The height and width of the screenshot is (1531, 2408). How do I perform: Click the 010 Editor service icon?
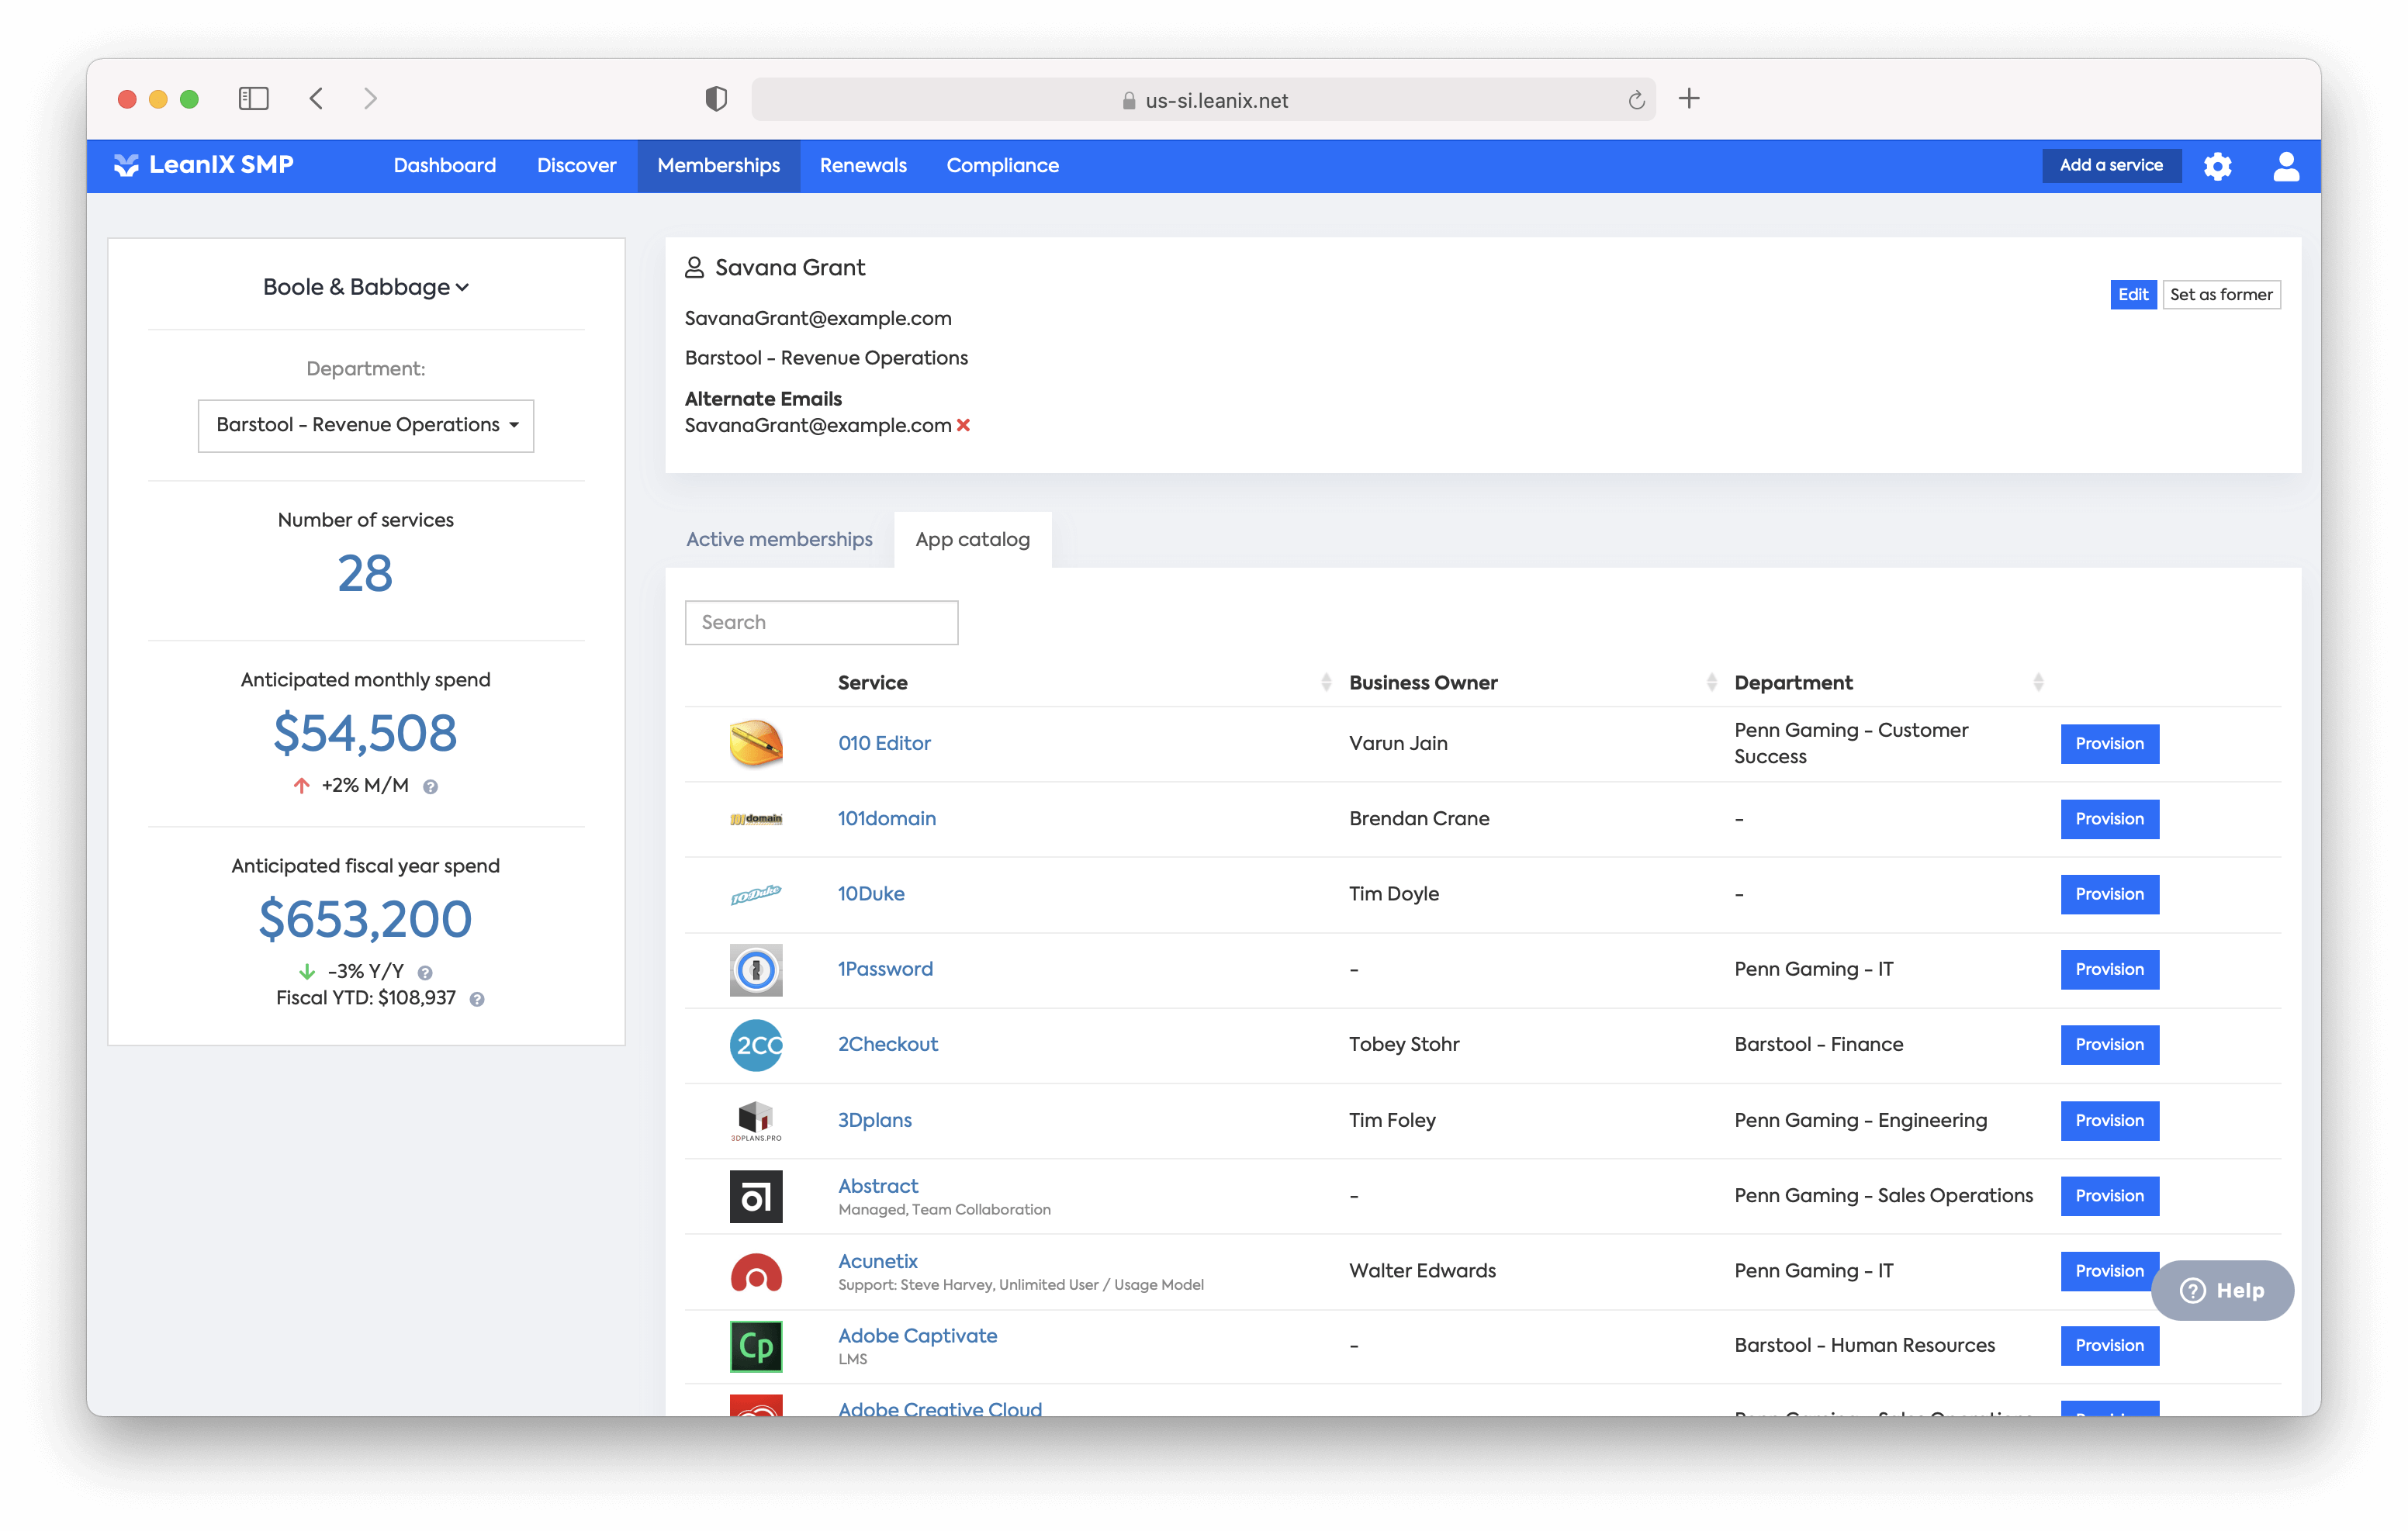pyautogui.click(x=755, y=743)
